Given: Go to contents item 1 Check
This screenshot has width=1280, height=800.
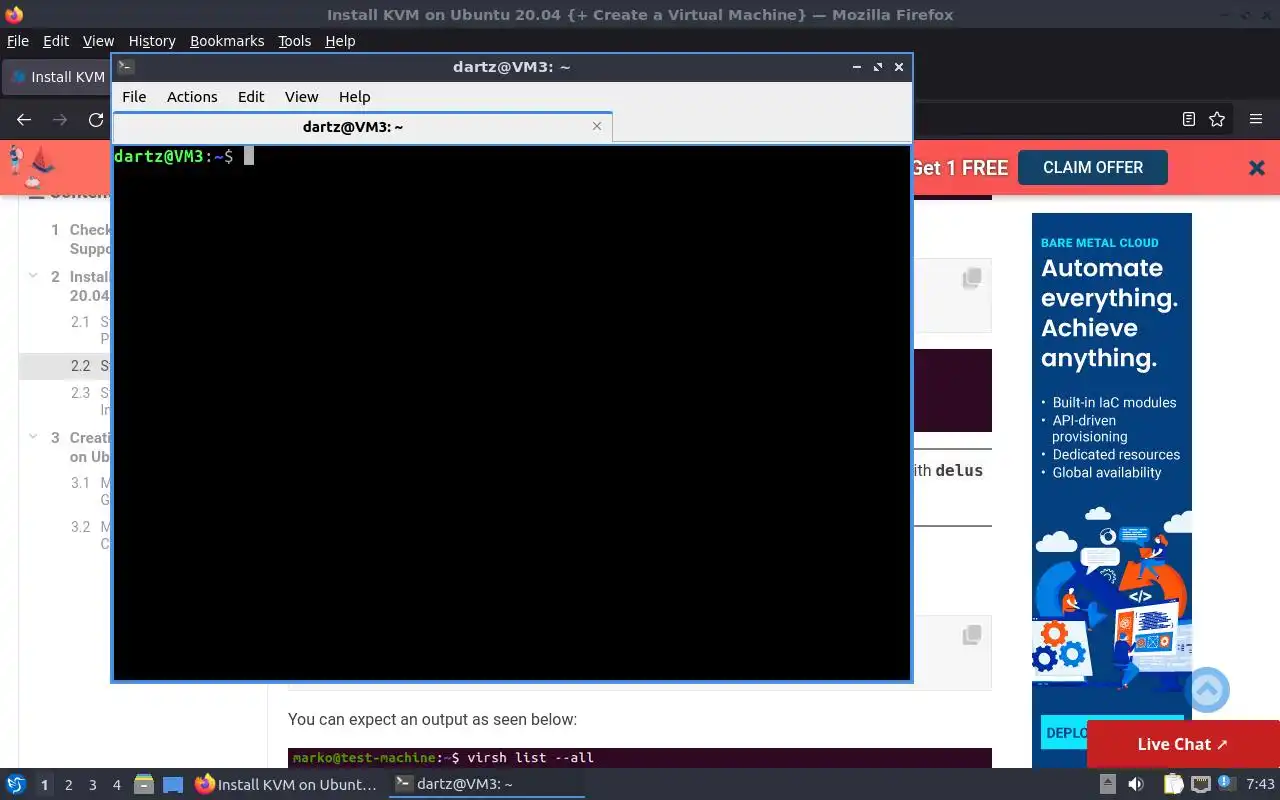Looking at the screenshot, I should coord(80,239).
